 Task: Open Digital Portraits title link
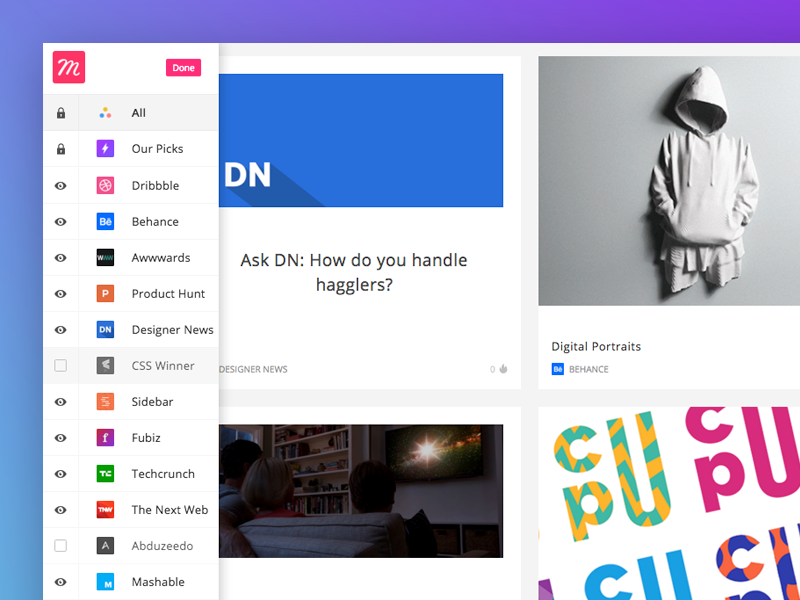click(x=596, y=346)
